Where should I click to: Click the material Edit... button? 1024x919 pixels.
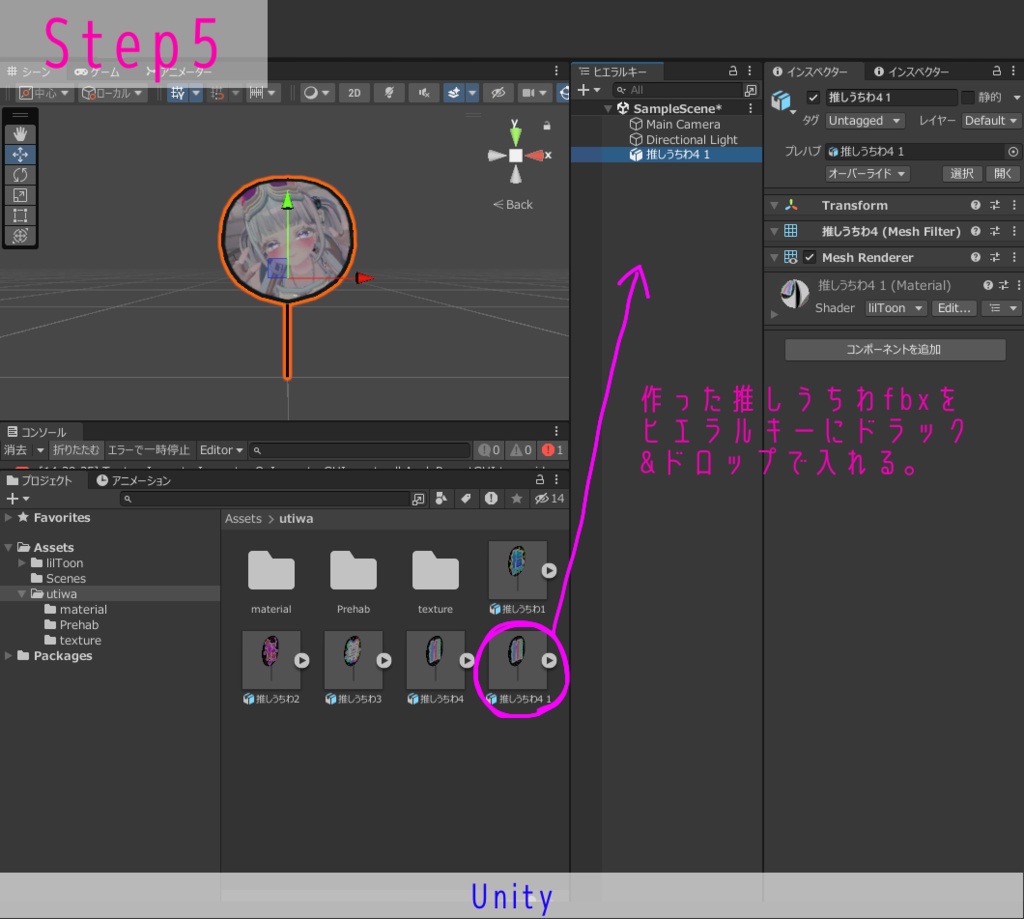953,308
